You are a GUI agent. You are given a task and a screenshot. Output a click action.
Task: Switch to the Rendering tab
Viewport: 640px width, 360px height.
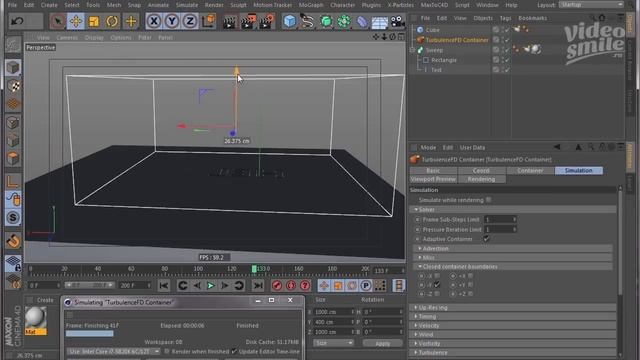tap(482, 179)
